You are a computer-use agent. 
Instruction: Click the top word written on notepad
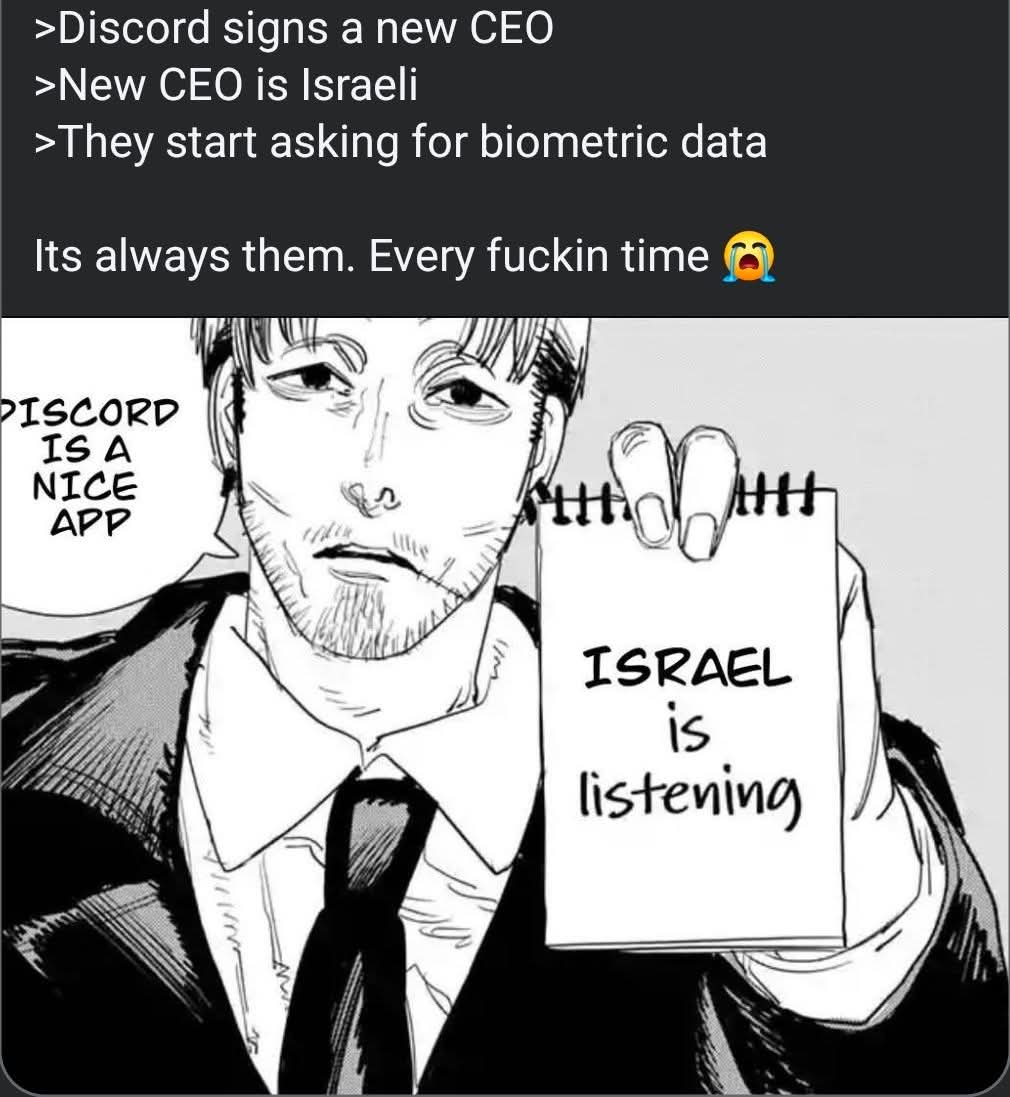(687, 668)
